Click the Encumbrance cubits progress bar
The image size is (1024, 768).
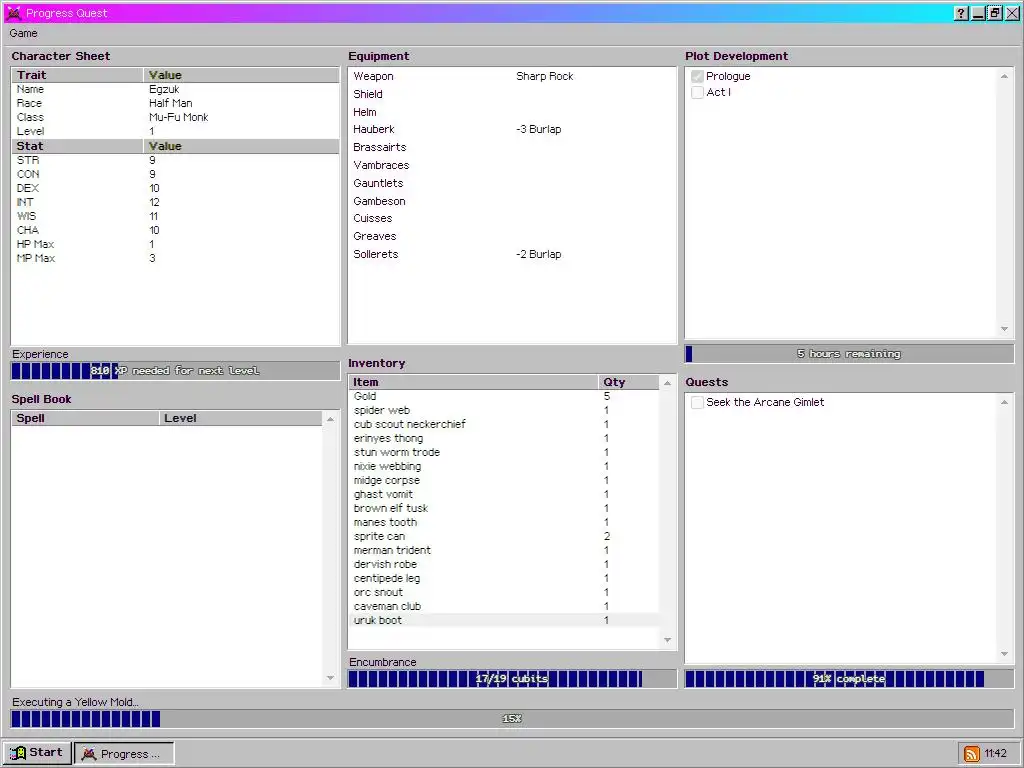point(512,679)
